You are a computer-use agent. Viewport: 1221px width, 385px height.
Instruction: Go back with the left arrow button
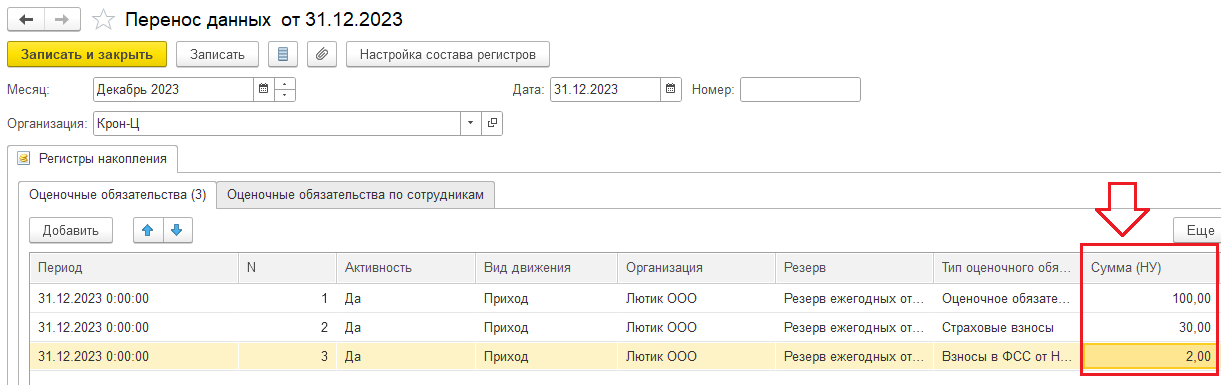point(26,19)
